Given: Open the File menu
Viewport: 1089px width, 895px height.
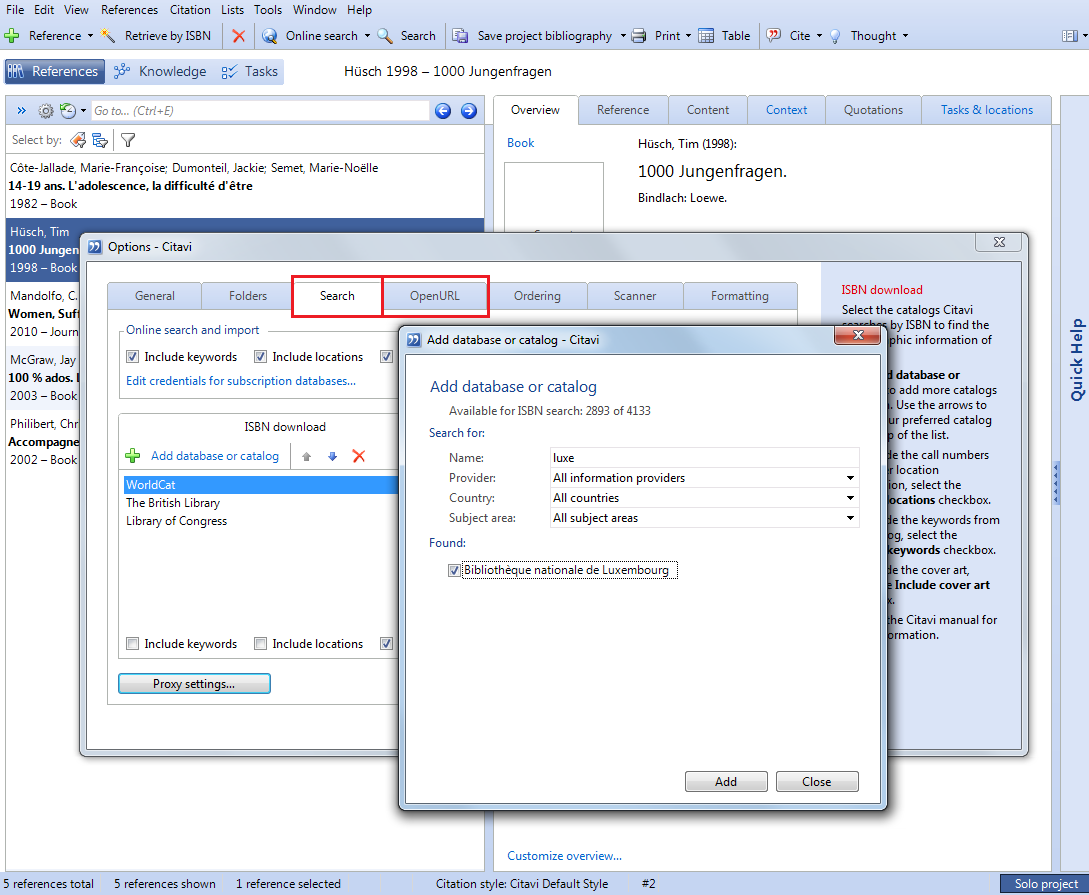Looking at the screenshot, I should [15, 10].
